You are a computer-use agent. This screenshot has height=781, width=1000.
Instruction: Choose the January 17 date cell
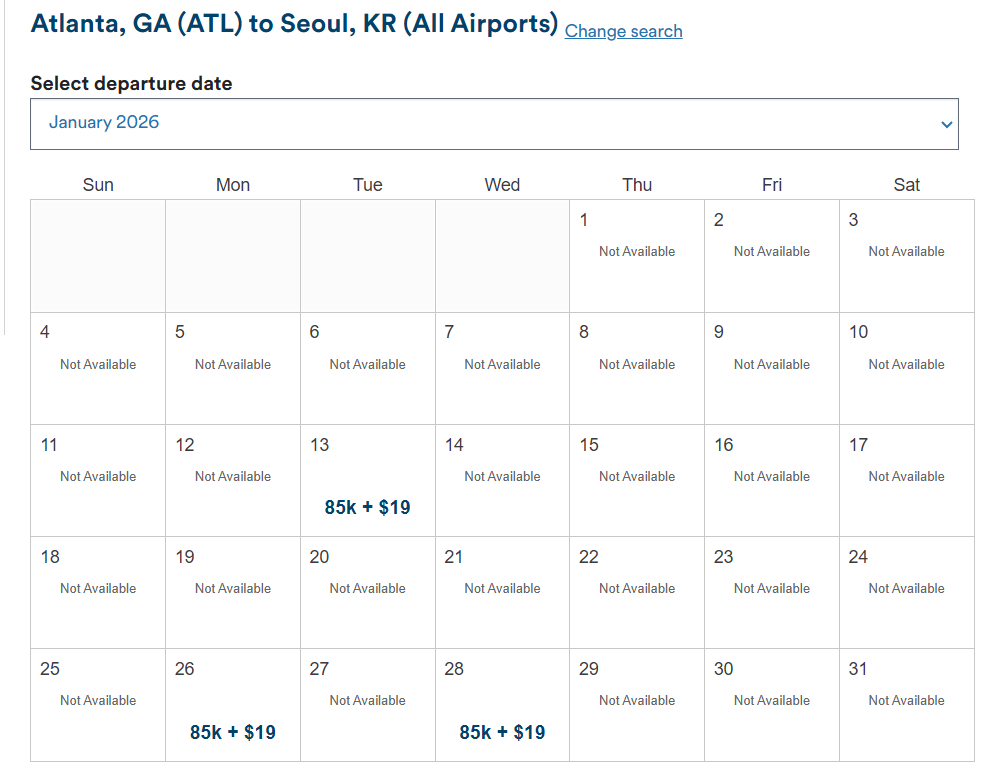(x=906, y=481)
